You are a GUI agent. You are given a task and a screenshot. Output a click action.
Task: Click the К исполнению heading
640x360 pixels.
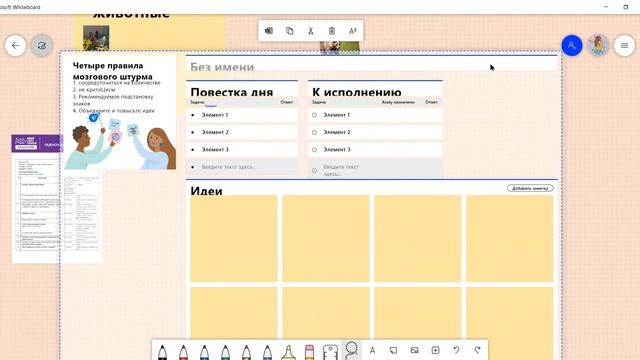357,92
